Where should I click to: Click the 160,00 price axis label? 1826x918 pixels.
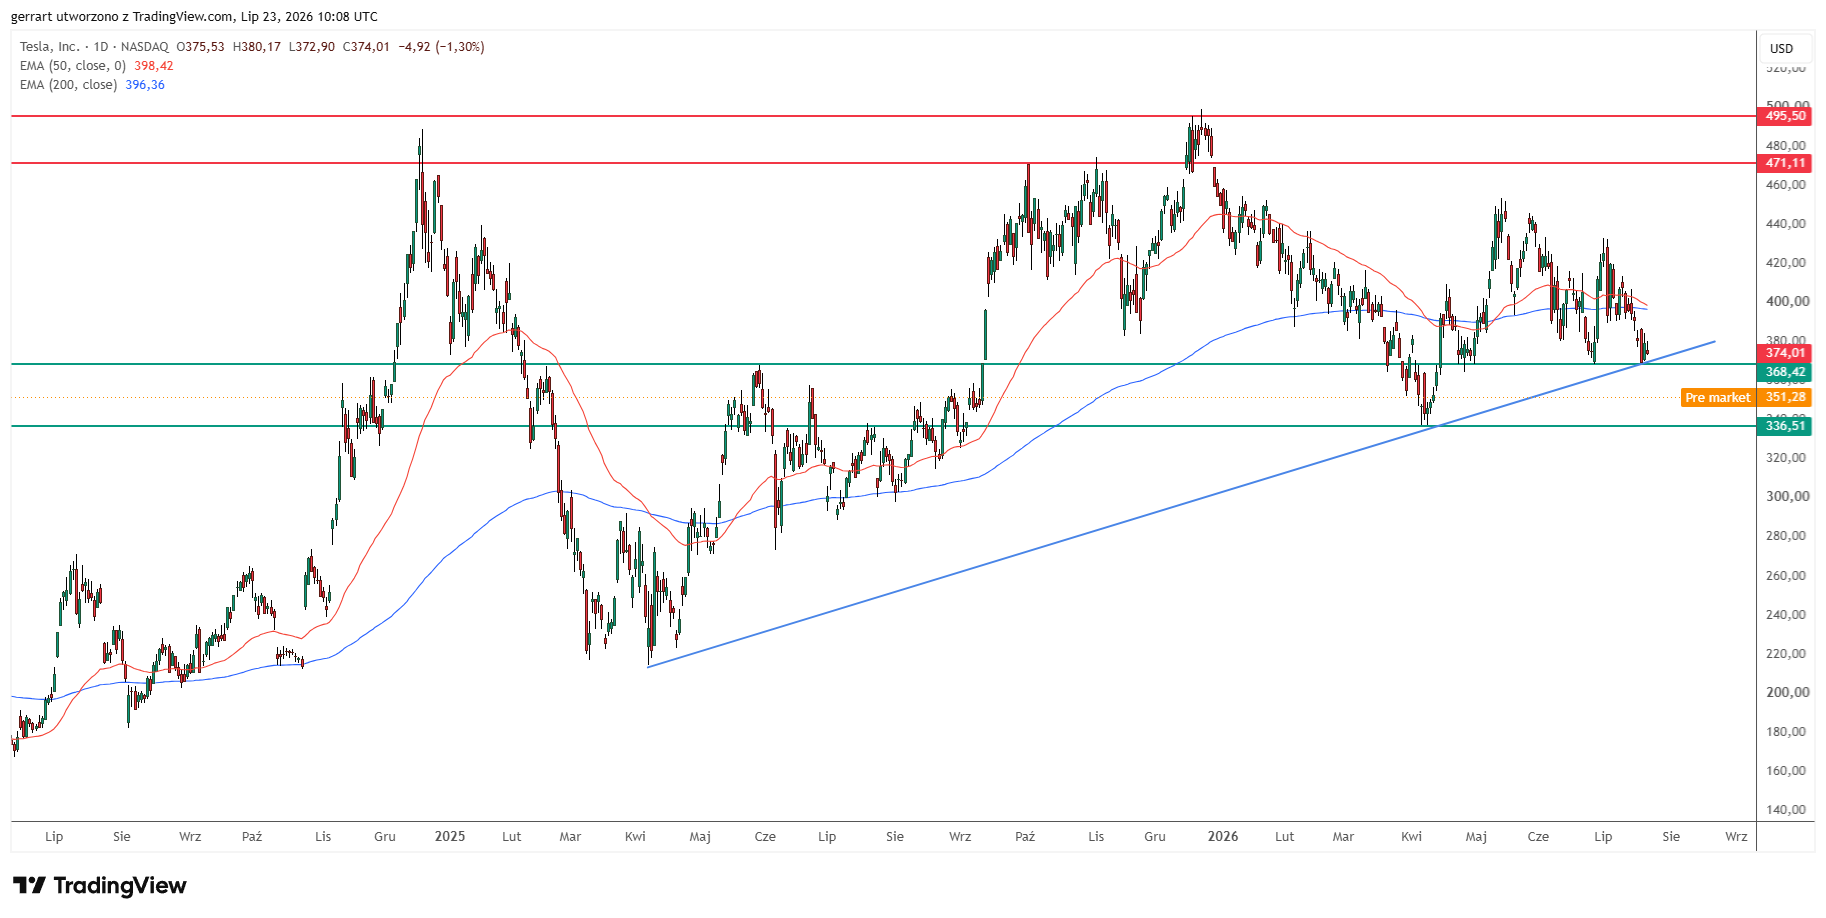(x=1787, y=770)
